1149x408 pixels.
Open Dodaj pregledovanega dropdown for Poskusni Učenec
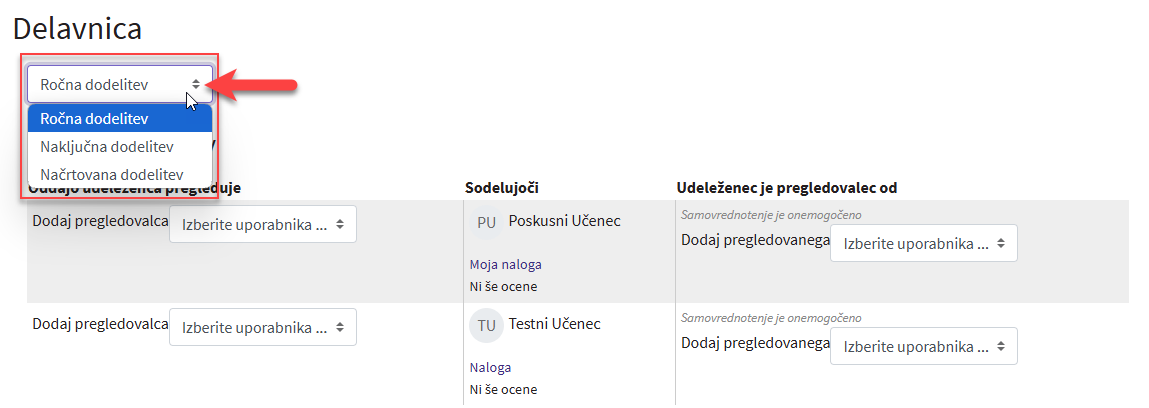pos(923,243)
